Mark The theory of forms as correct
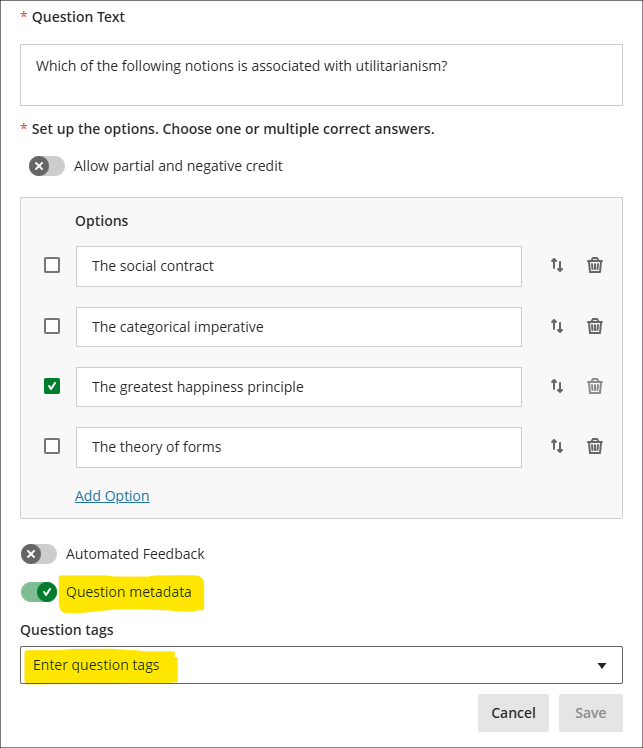Image resolution: width=643 pixels, height=748 pixels. click(x=52, y=446)
